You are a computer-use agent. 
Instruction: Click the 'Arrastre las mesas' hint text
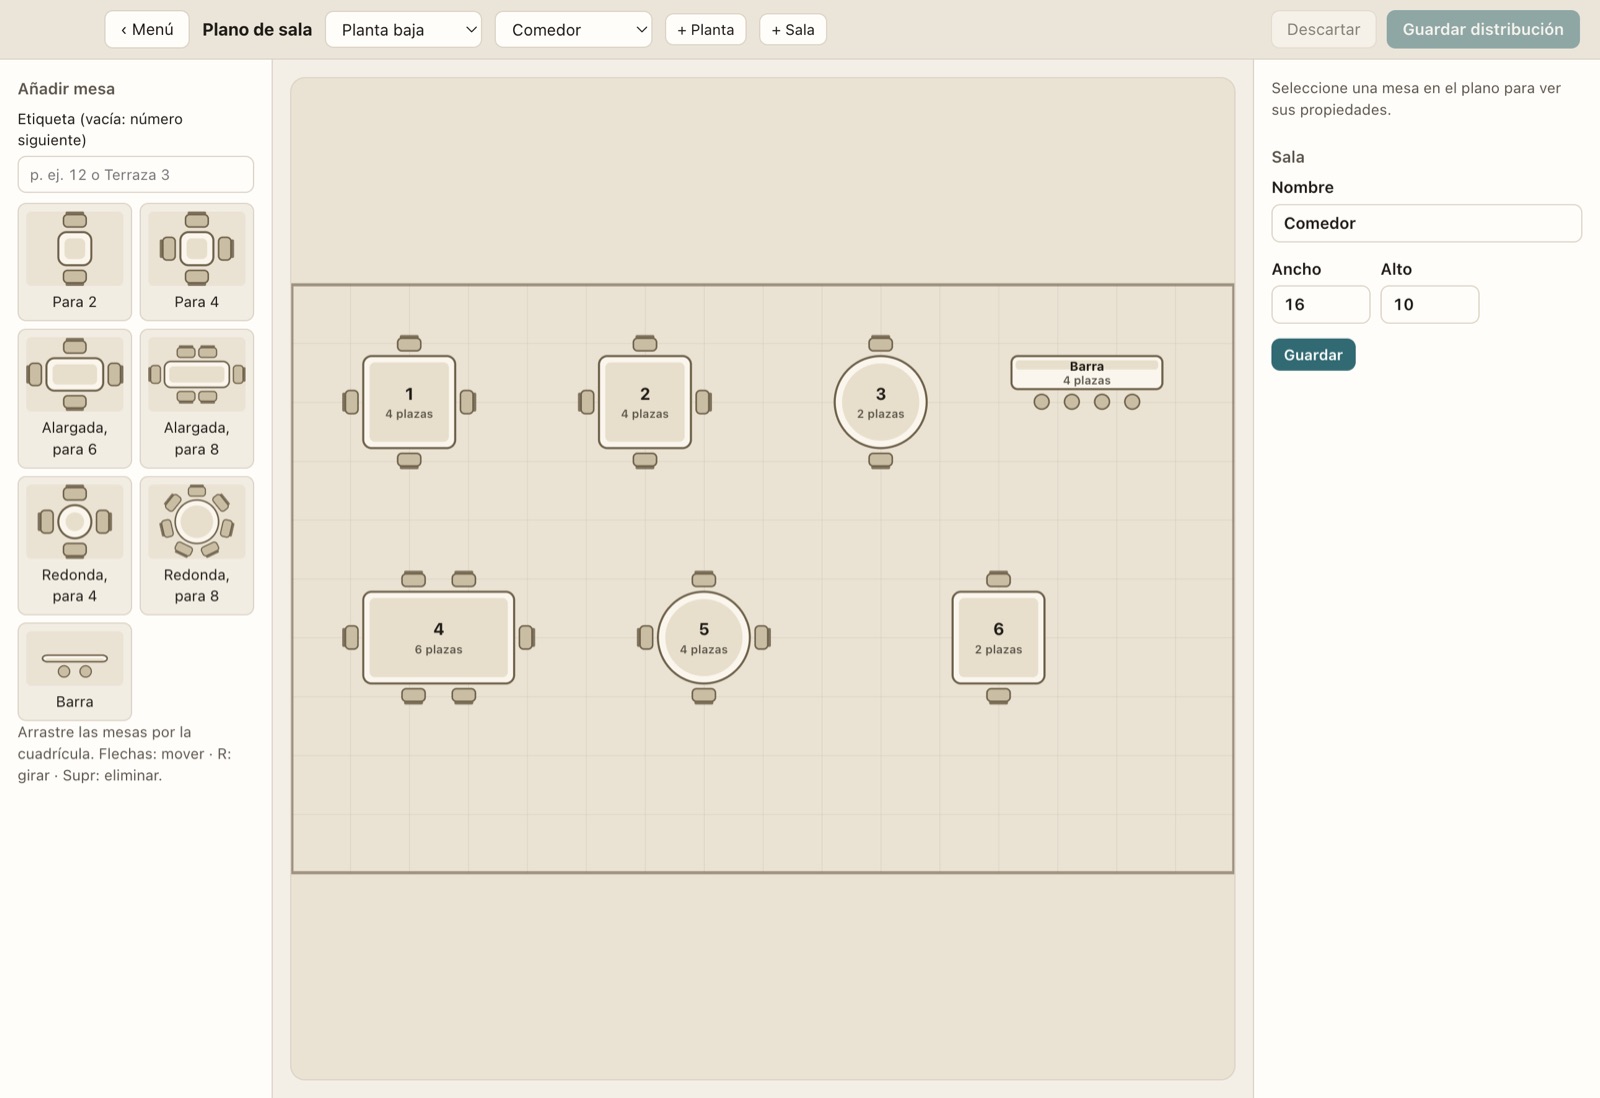[125, 754]
